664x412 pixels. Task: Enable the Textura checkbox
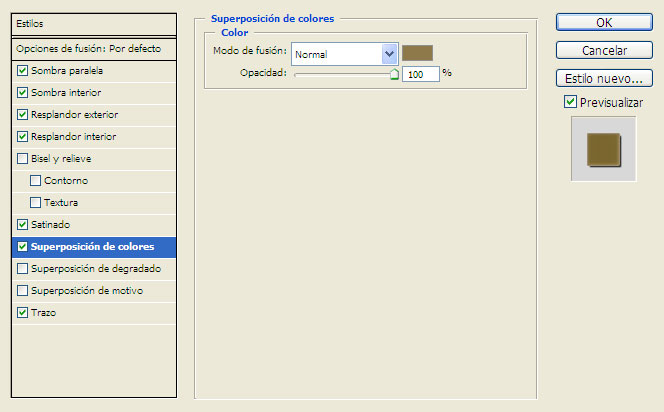tap(36, 203)
